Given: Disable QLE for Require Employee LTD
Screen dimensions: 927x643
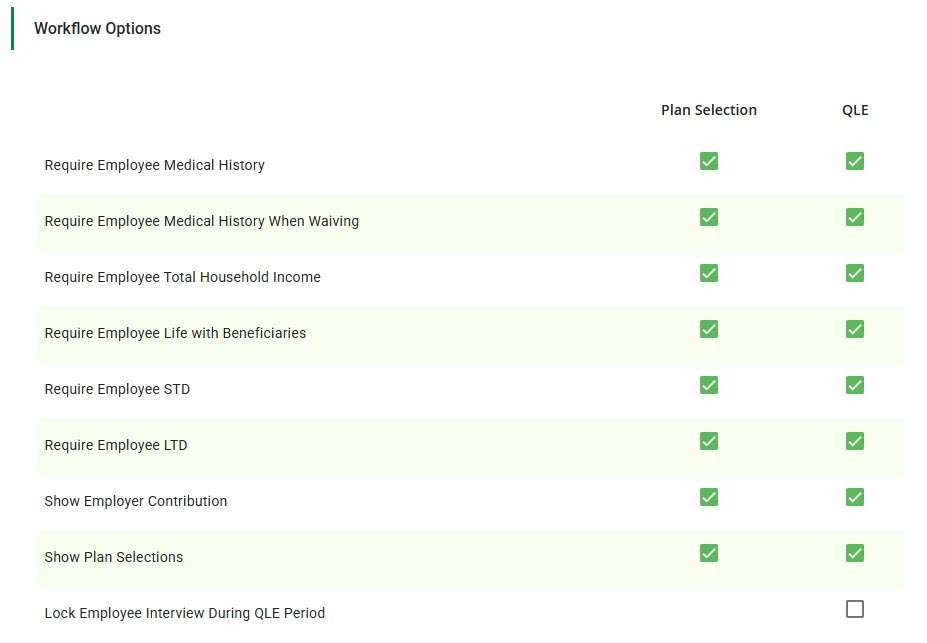Looking at the screenshot, I should [855, 441].
